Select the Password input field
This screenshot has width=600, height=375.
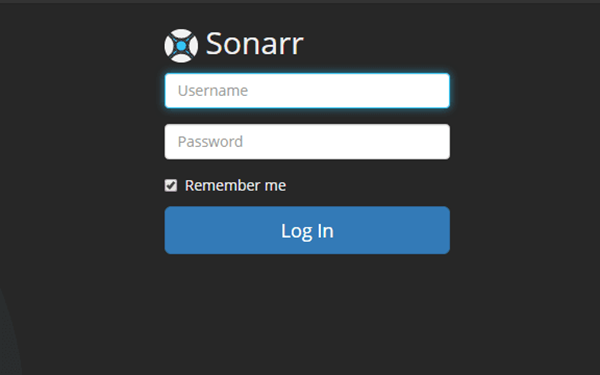click(307, 142)
